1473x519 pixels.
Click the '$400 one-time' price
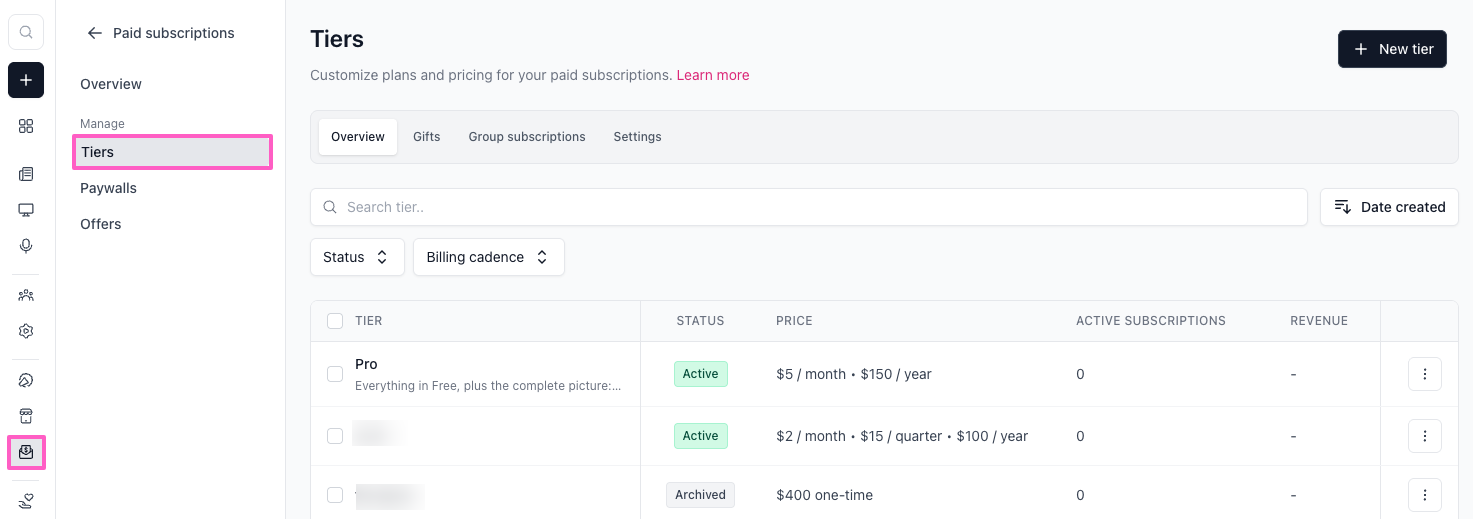(824, 495)
